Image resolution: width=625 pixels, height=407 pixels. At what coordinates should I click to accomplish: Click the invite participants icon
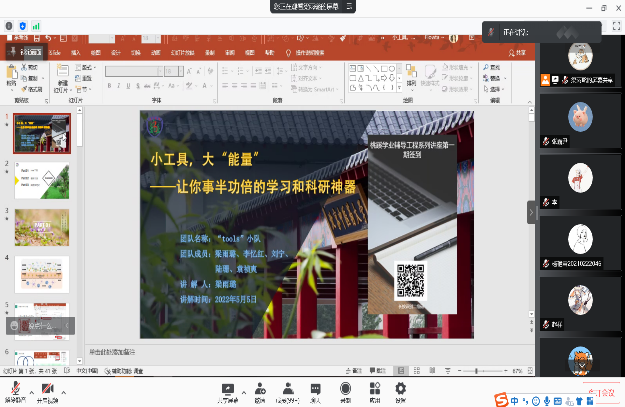pyautogui.click(x=259, y=389)
